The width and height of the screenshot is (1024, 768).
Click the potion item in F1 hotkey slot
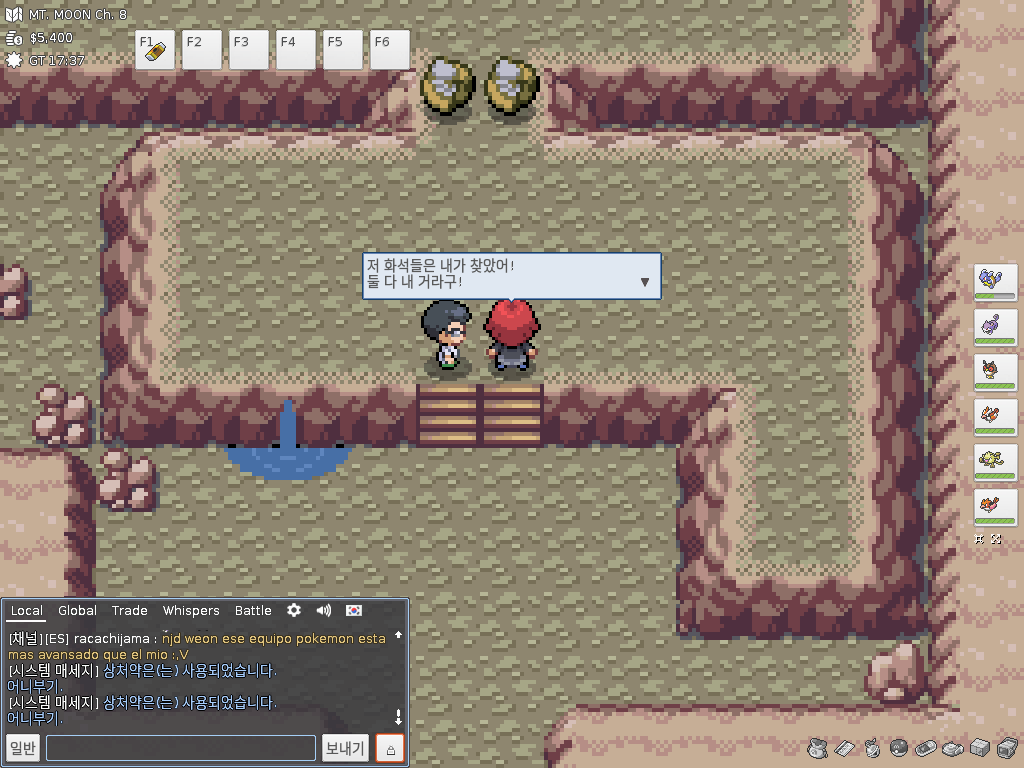pos(154,51)
